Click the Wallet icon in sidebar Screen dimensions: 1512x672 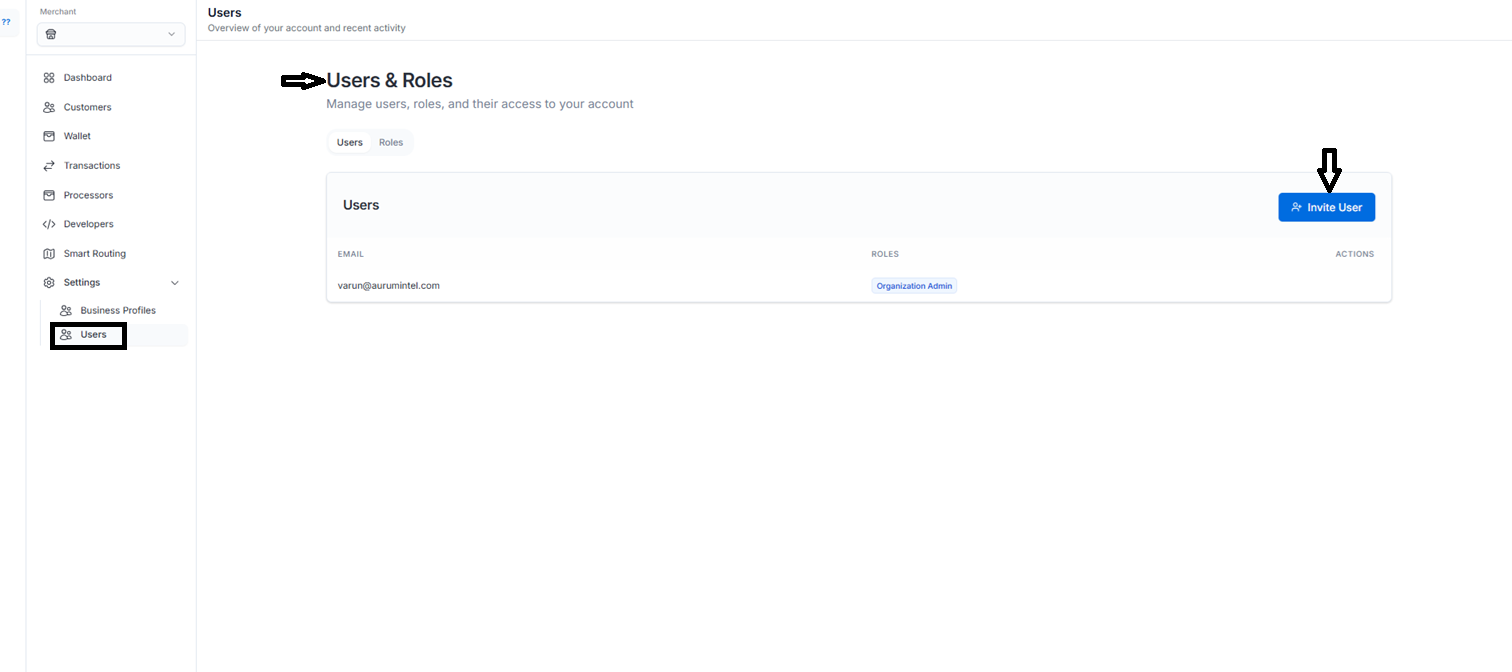[x=49, y=136]
